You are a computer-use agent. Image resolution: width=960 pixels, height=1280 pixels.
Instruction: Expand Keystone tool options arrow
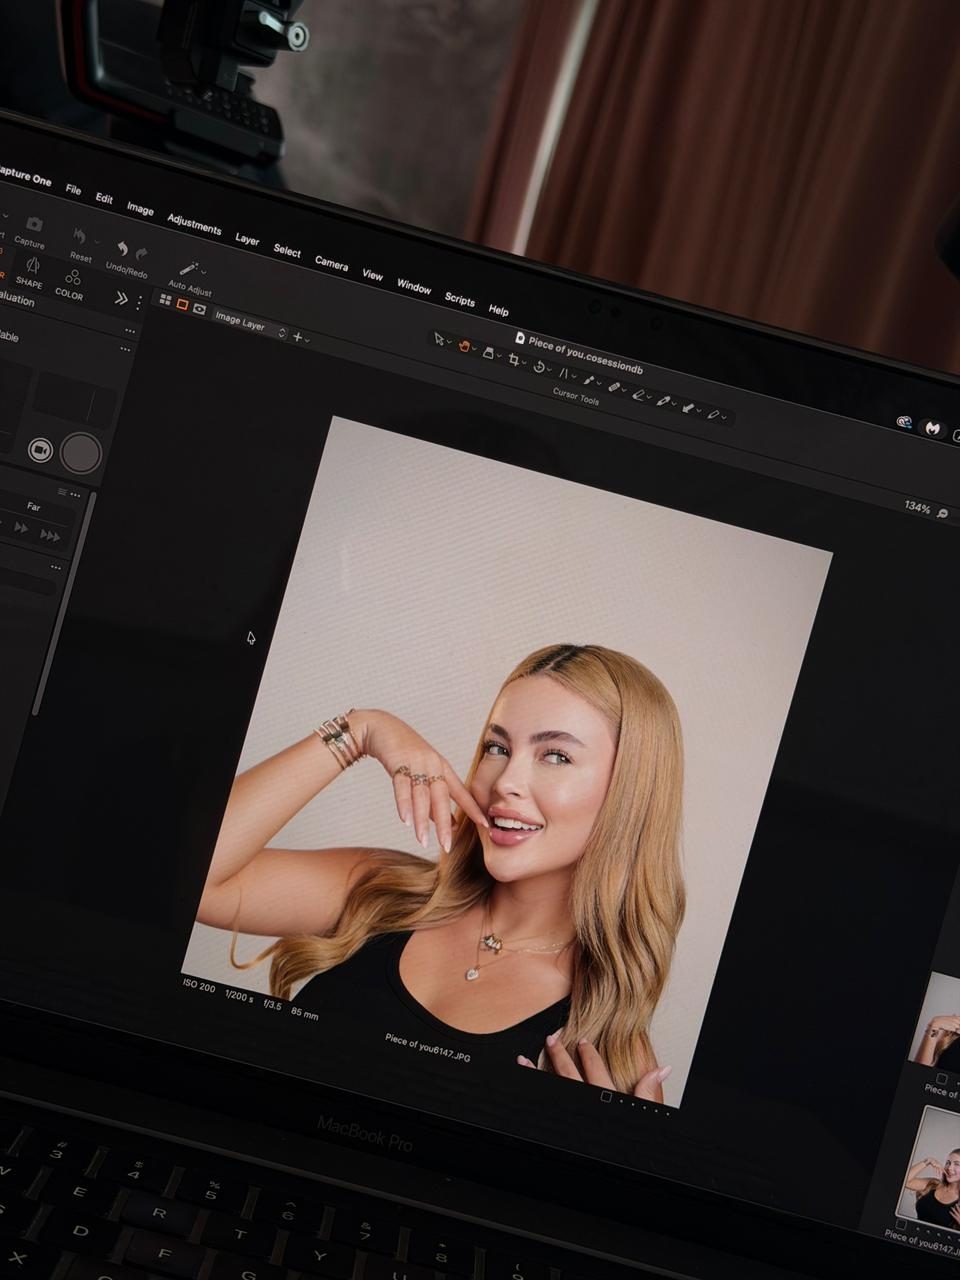pyautogui.click(x=572, y=376)
